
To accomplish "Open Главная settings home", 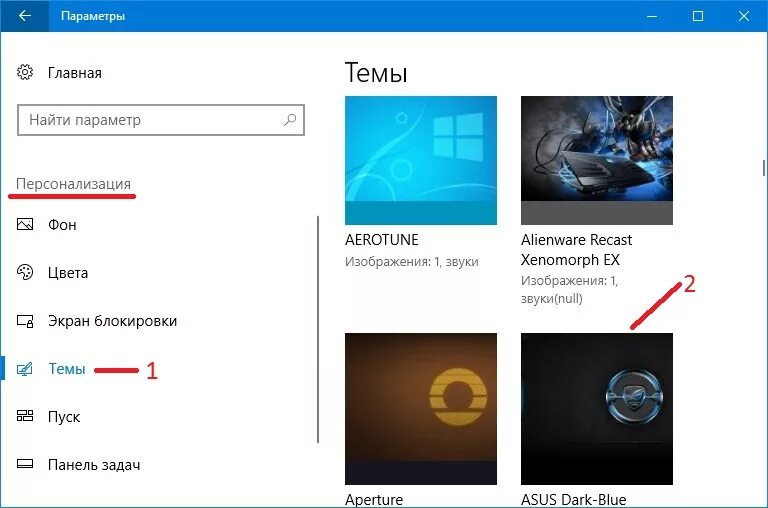I will coord(74,73).
